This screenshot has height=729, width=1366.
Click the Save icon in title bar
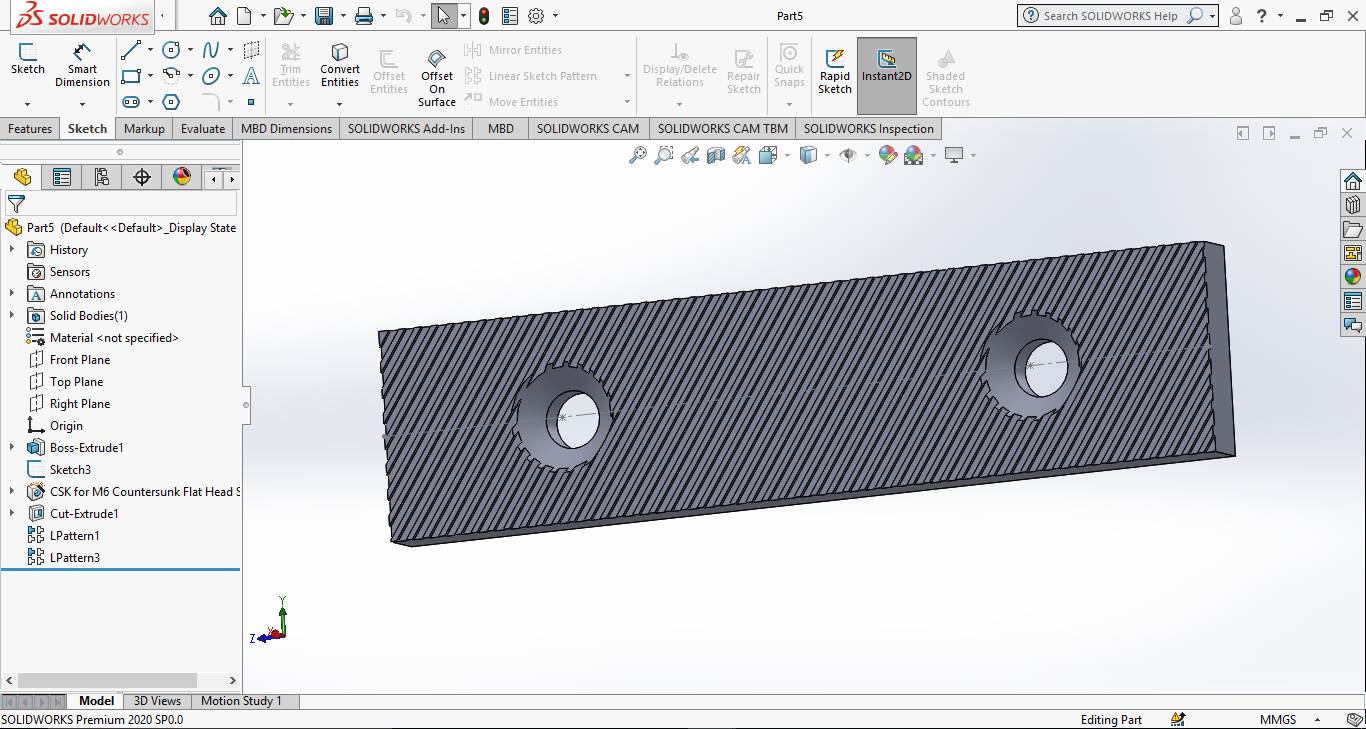coord(324,16)
